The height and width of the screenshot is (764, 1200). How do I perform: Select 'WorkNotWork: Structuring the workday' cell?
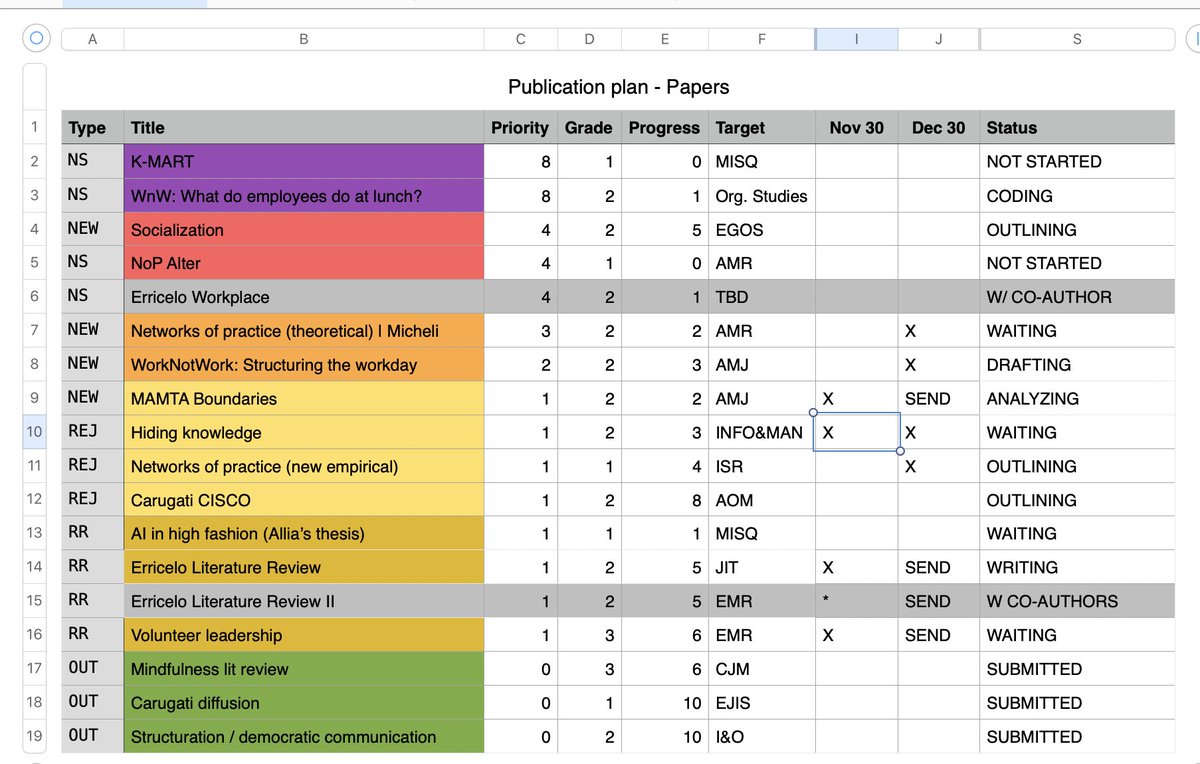(x=304, y=365)
